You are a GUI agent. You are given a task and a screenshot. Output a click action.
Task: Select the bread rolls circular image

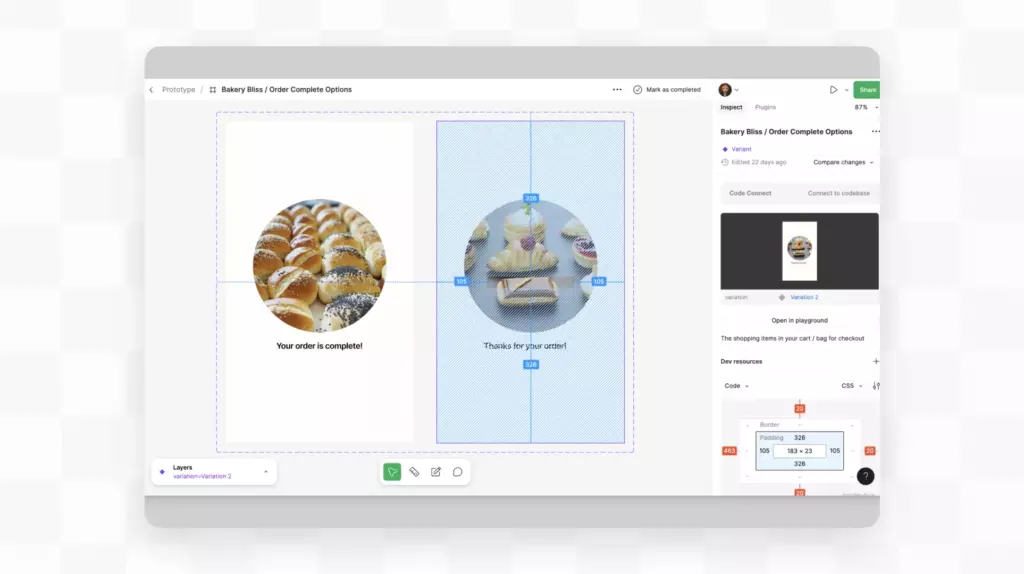(319, 266)
